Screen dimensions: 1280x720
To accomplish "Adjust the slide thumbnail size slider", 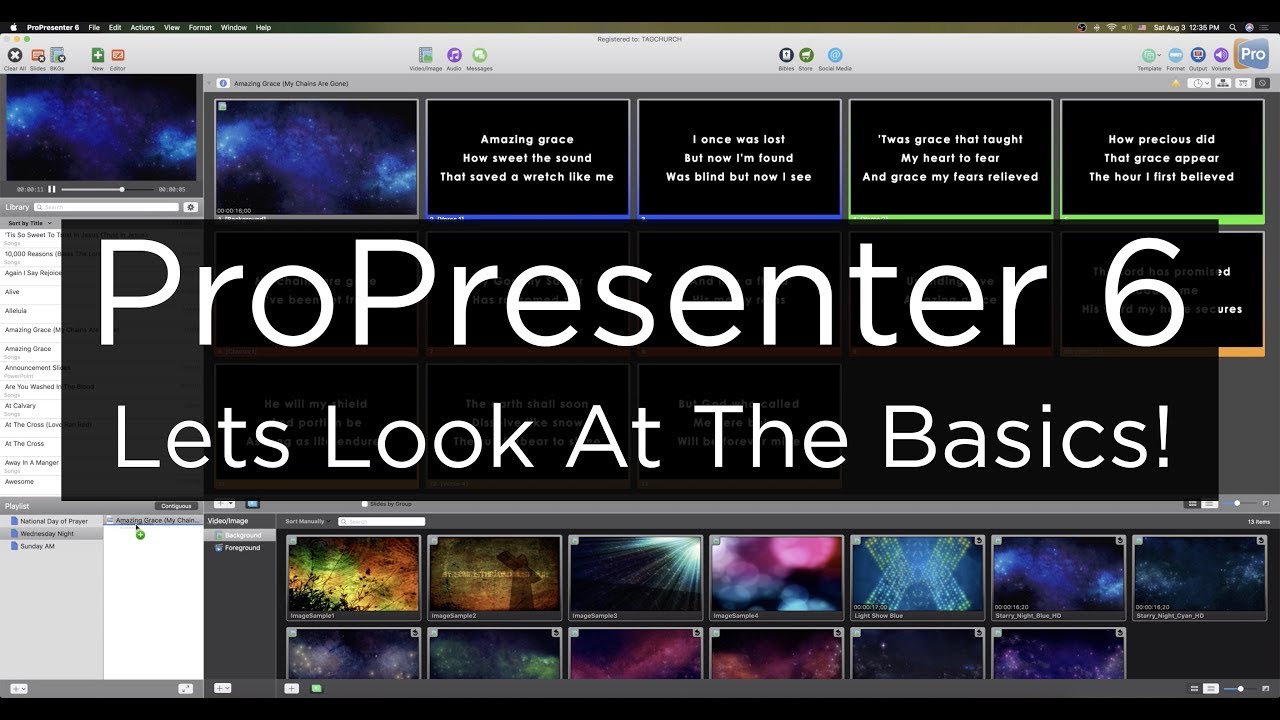I will click(1239, 503).
